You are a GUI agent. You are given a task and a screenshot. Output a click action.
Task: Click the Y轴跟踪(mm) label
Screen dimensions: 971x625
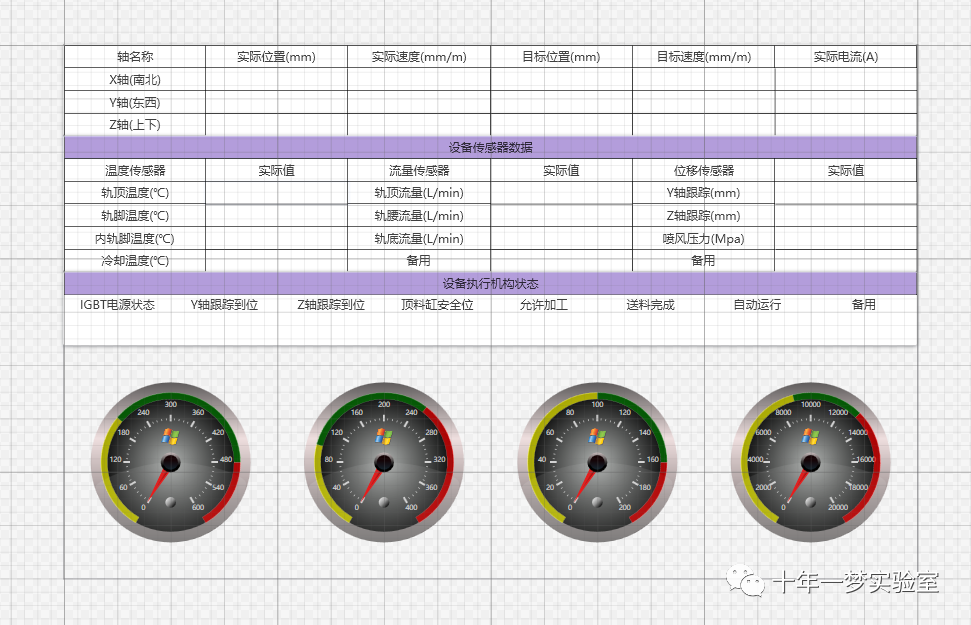703,193
